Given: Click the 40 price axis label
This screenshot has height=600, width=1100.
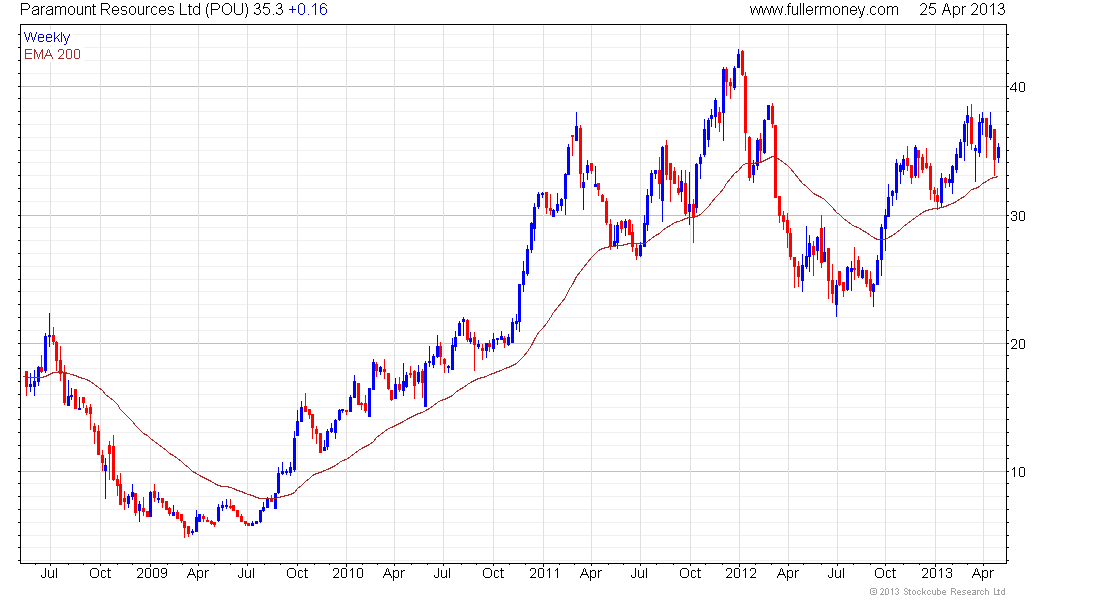Looking at the screenshot, I should (x=1017, y=87).
